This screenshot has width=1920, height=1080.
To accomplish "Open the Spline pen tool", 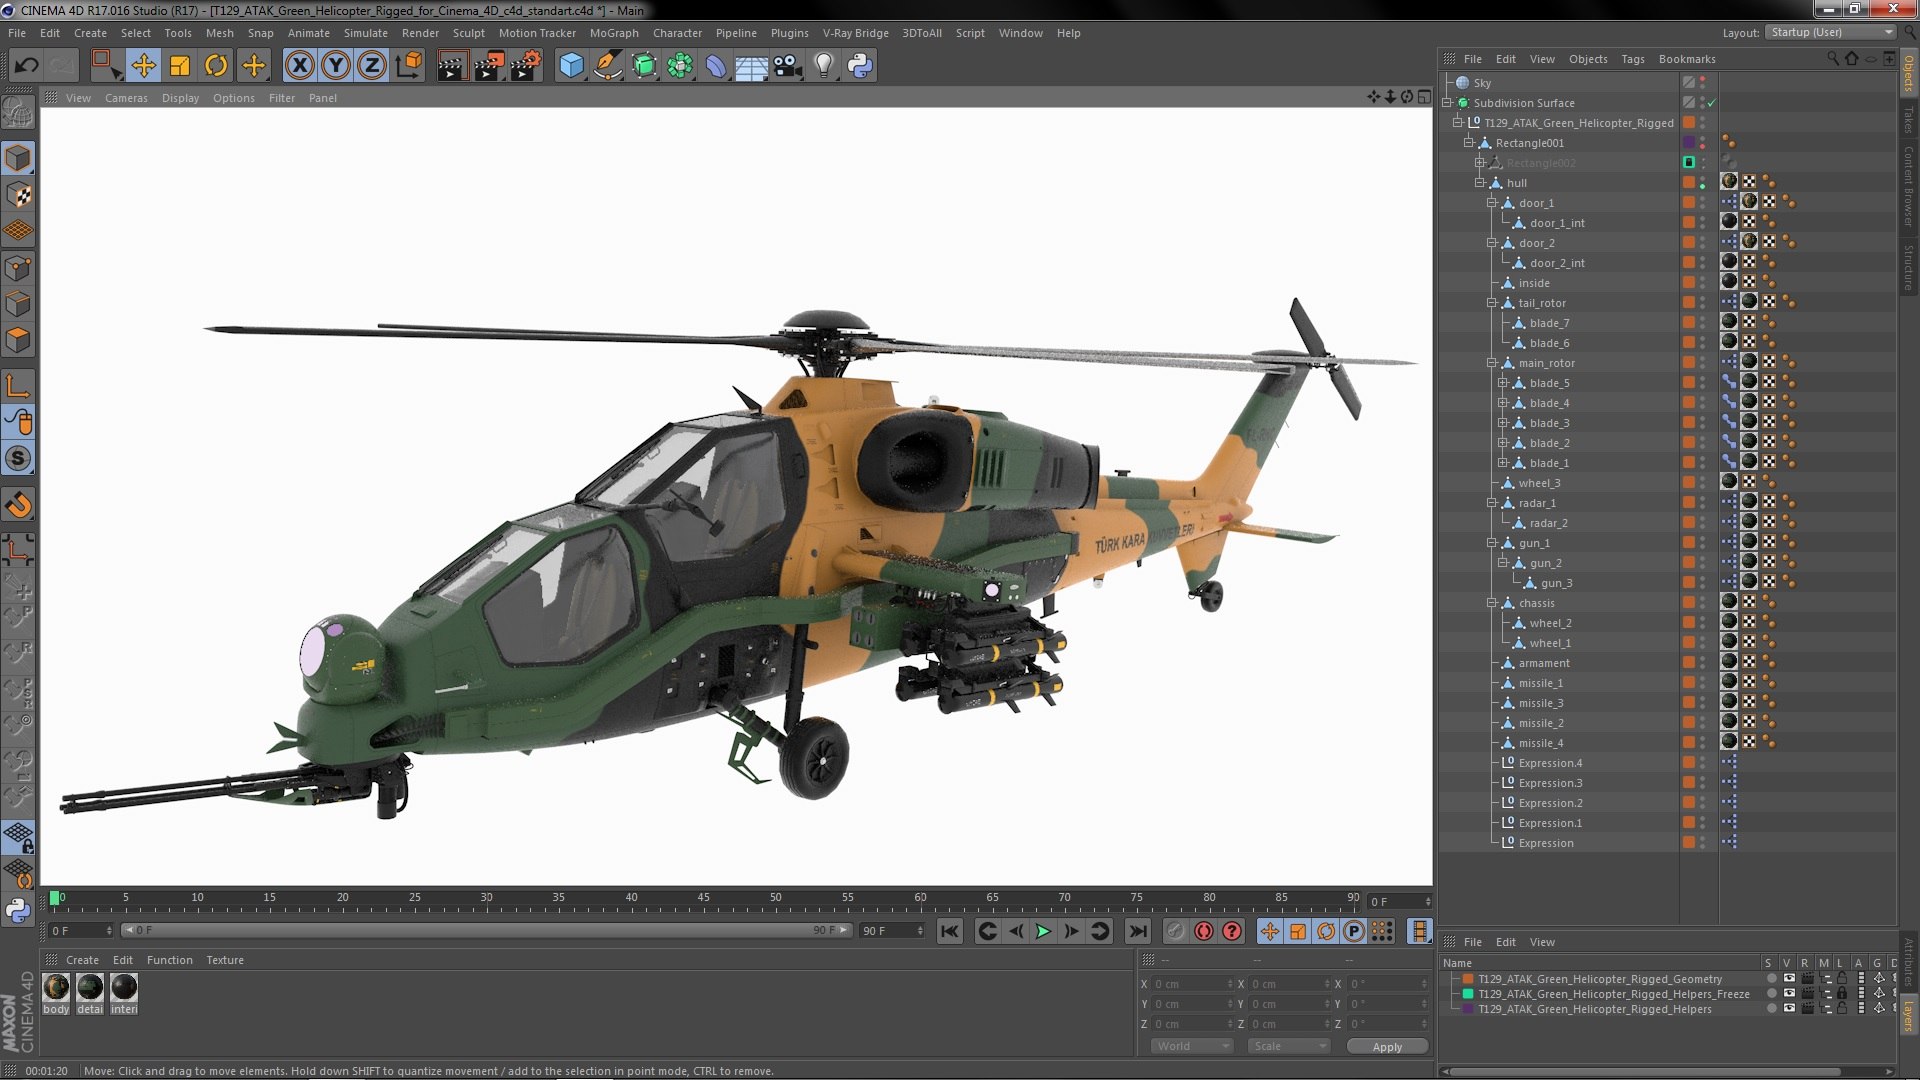I will point(607,66).
